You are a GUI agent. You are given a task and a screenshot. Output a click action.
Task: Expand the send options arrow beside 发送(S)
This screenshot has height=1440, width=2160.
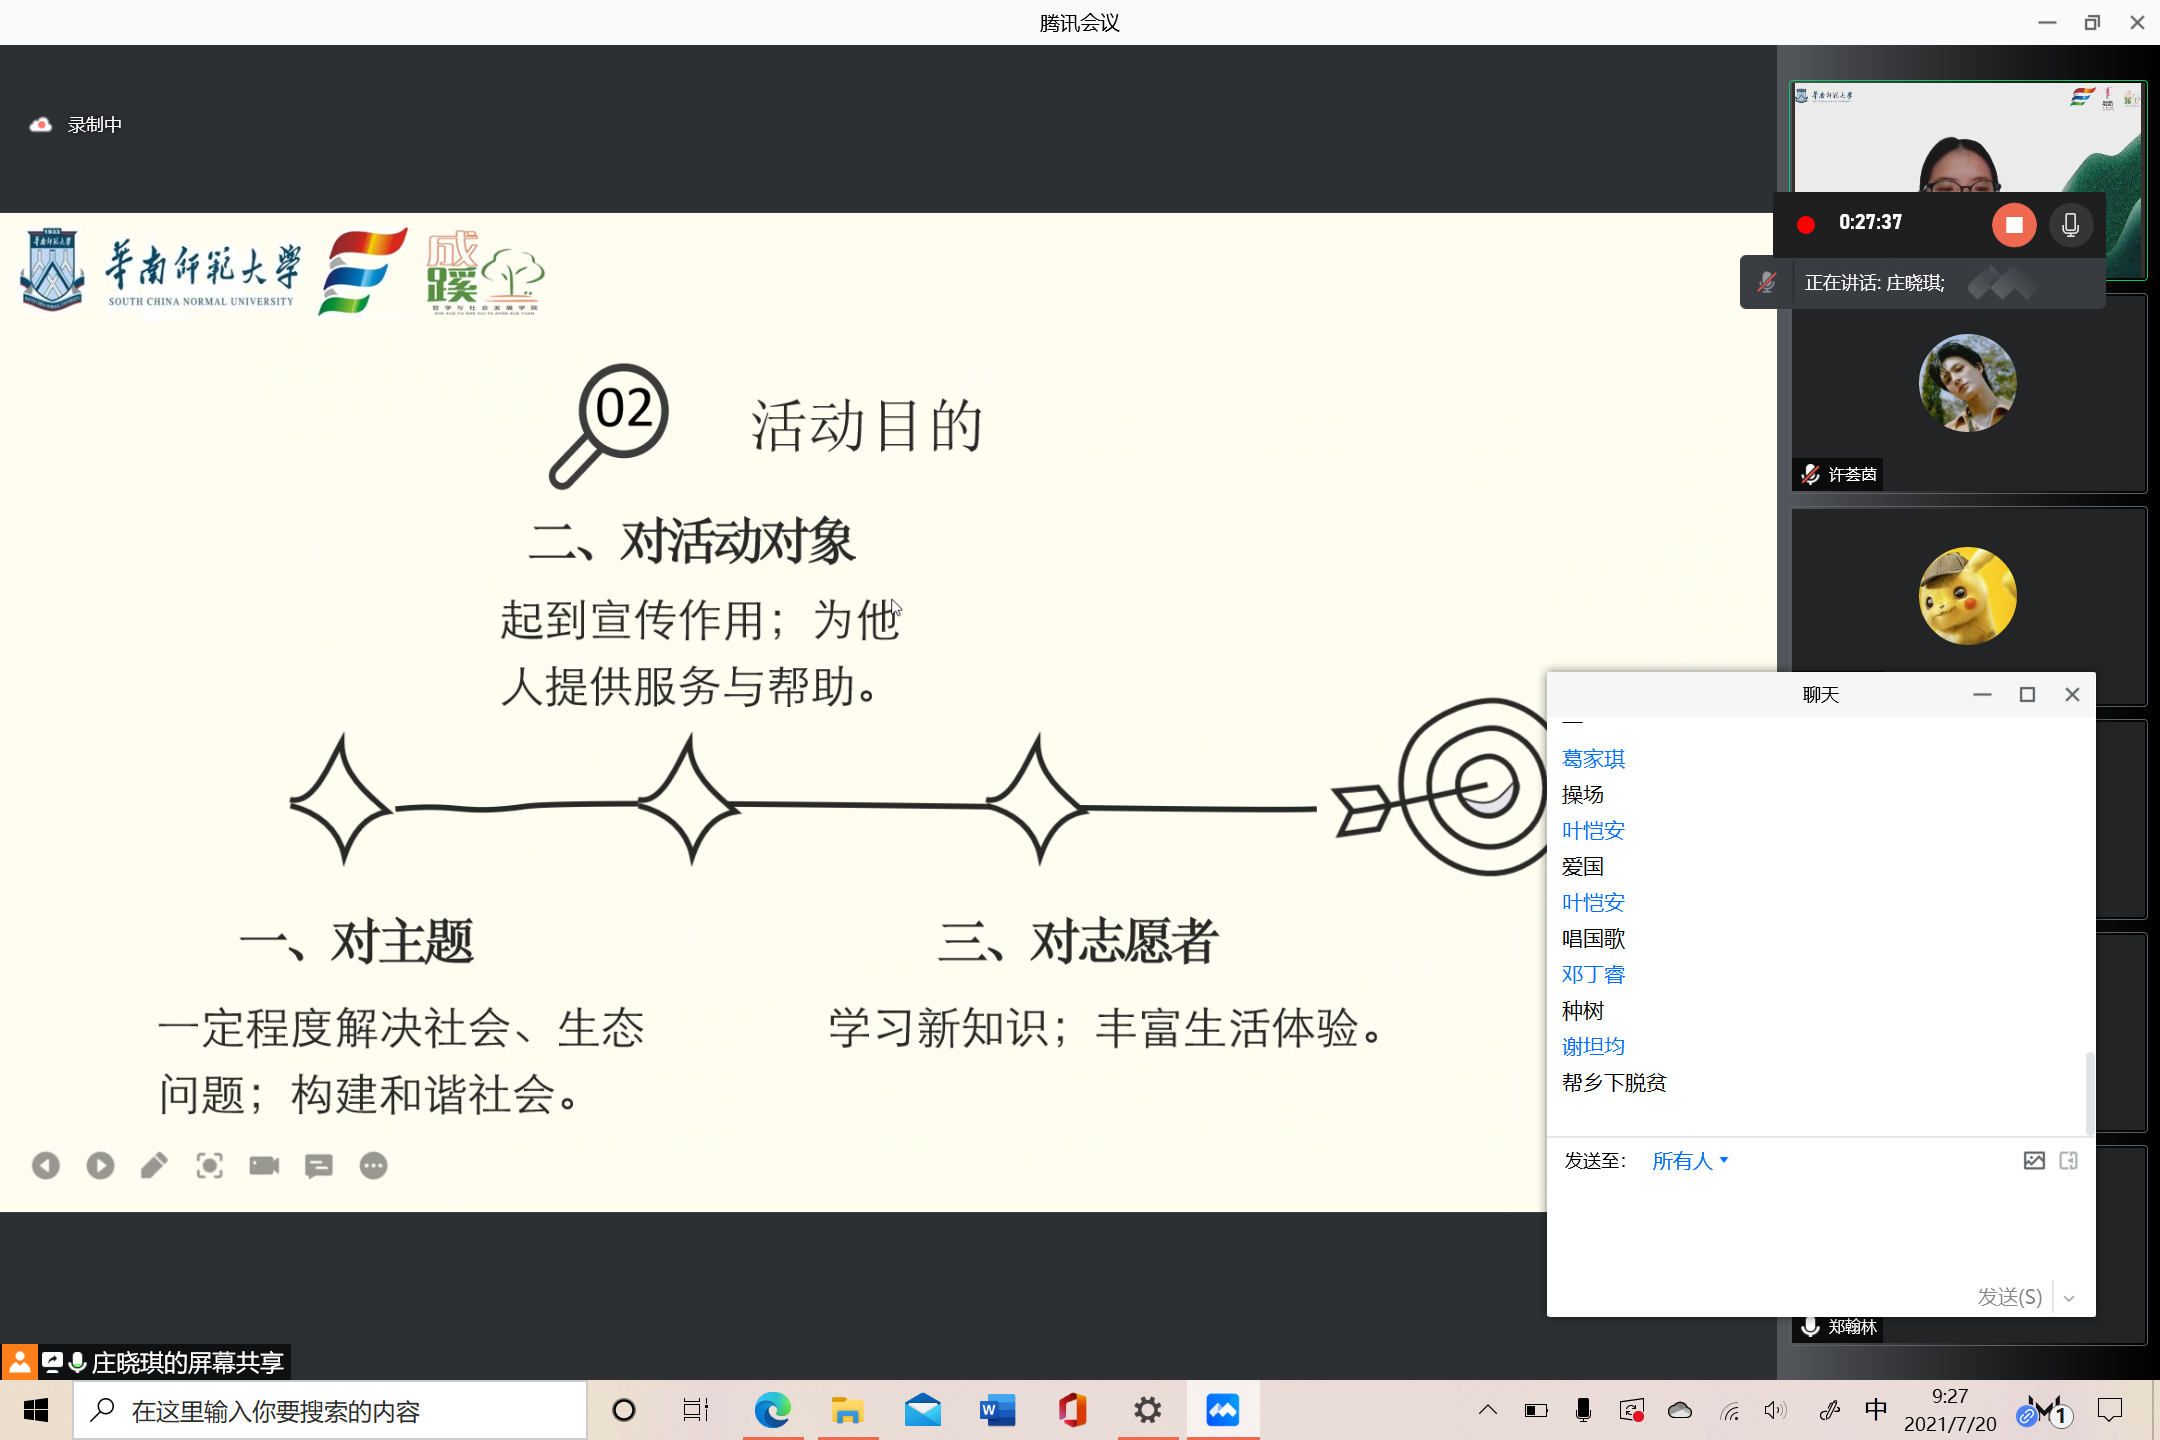2070,1298
